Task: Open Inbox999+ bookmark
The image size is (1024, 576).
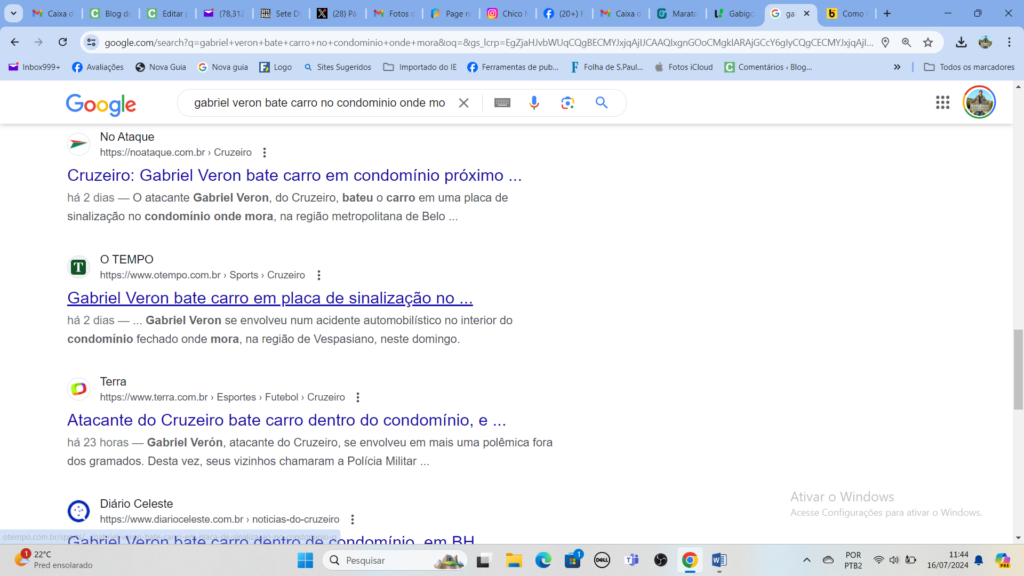Action: (x=34, y=67)
